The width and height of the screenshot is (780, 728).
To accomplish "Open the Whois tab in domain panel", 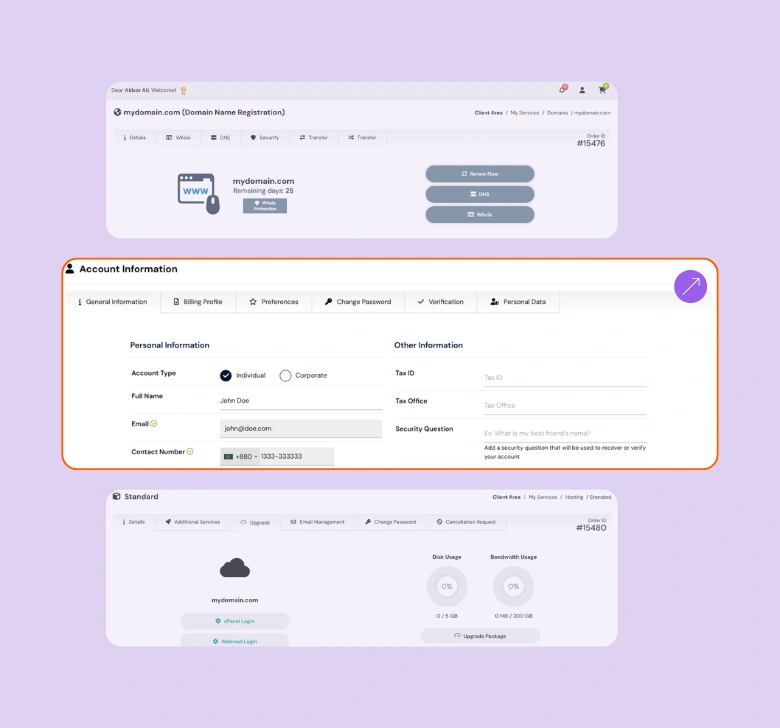I will tap(178, 137).
